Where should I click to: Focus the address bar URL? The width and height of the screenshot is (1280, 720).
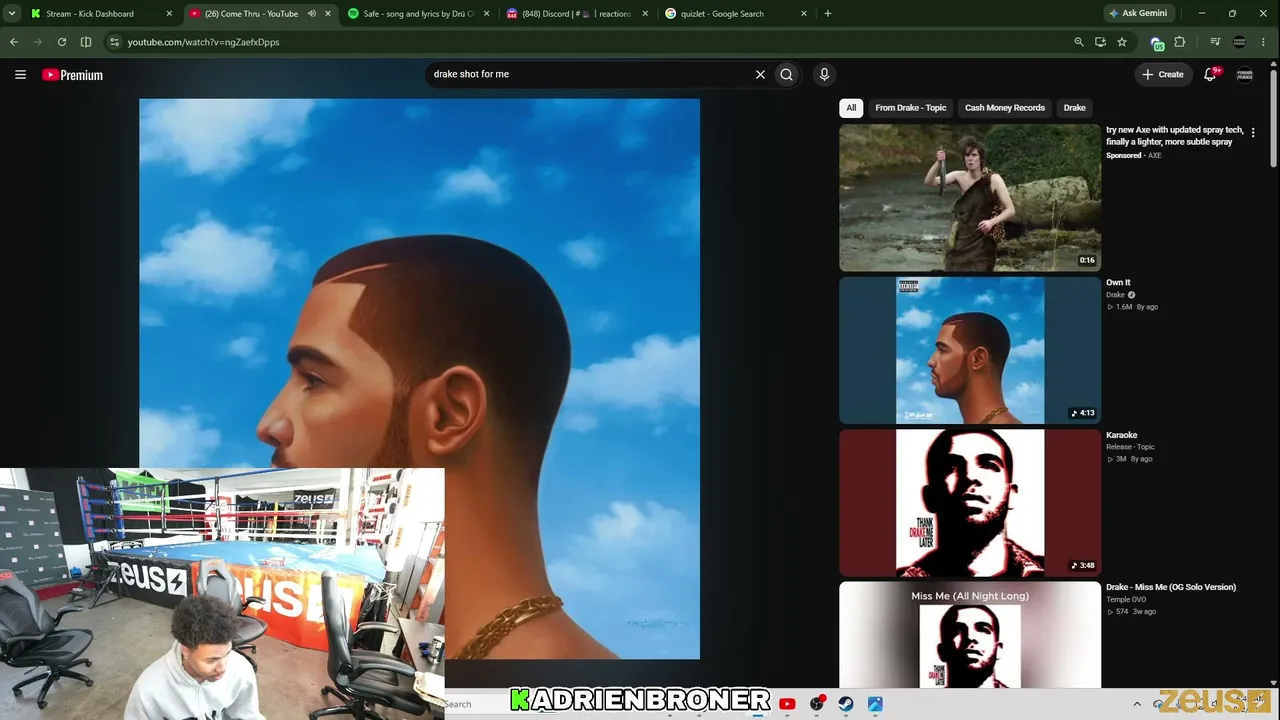point(203,42)
